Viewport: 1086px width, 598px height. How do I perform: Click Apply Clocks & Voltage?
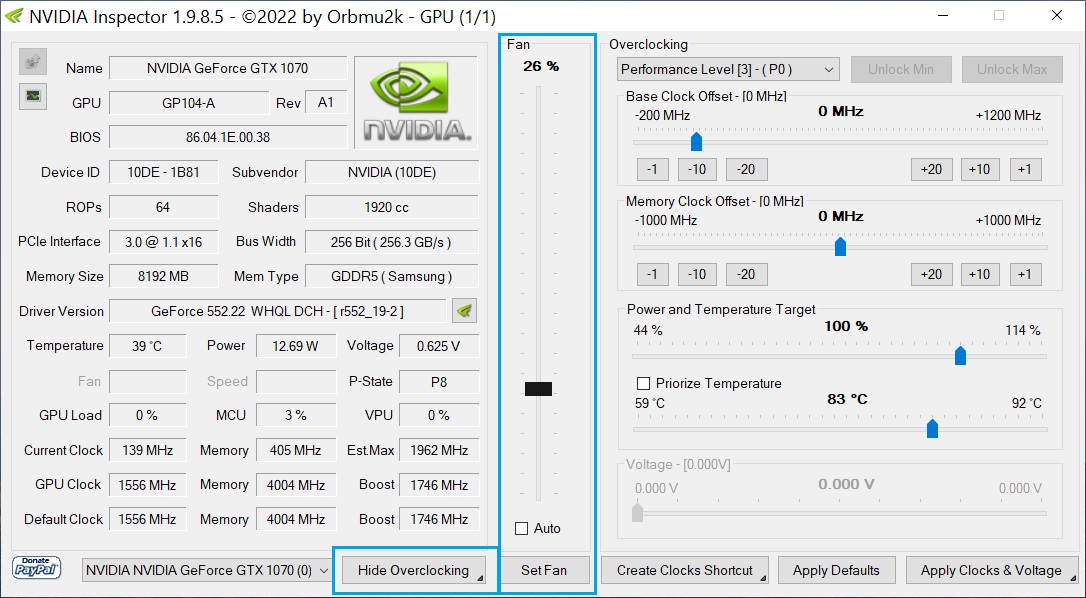coord(991,570)
